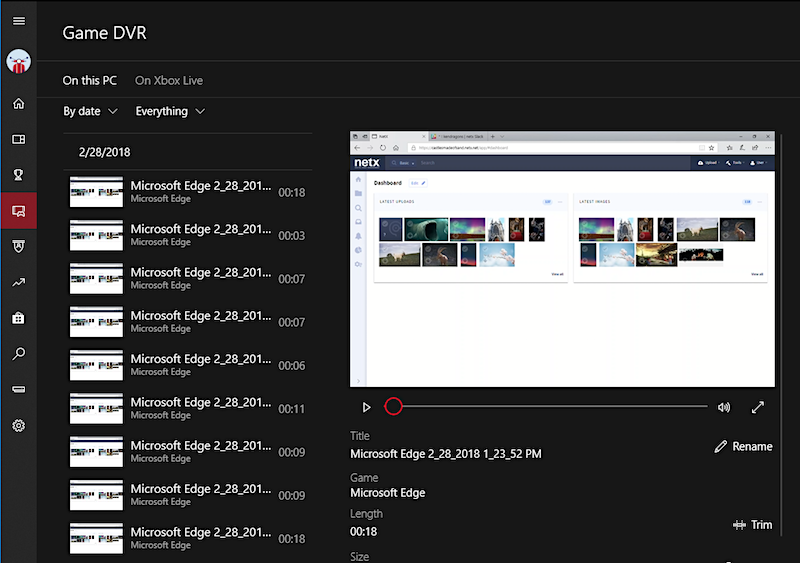Open Trending arrow icon in sidebar
The height and width of the screenshot is (563, 800).
(18, 283)
